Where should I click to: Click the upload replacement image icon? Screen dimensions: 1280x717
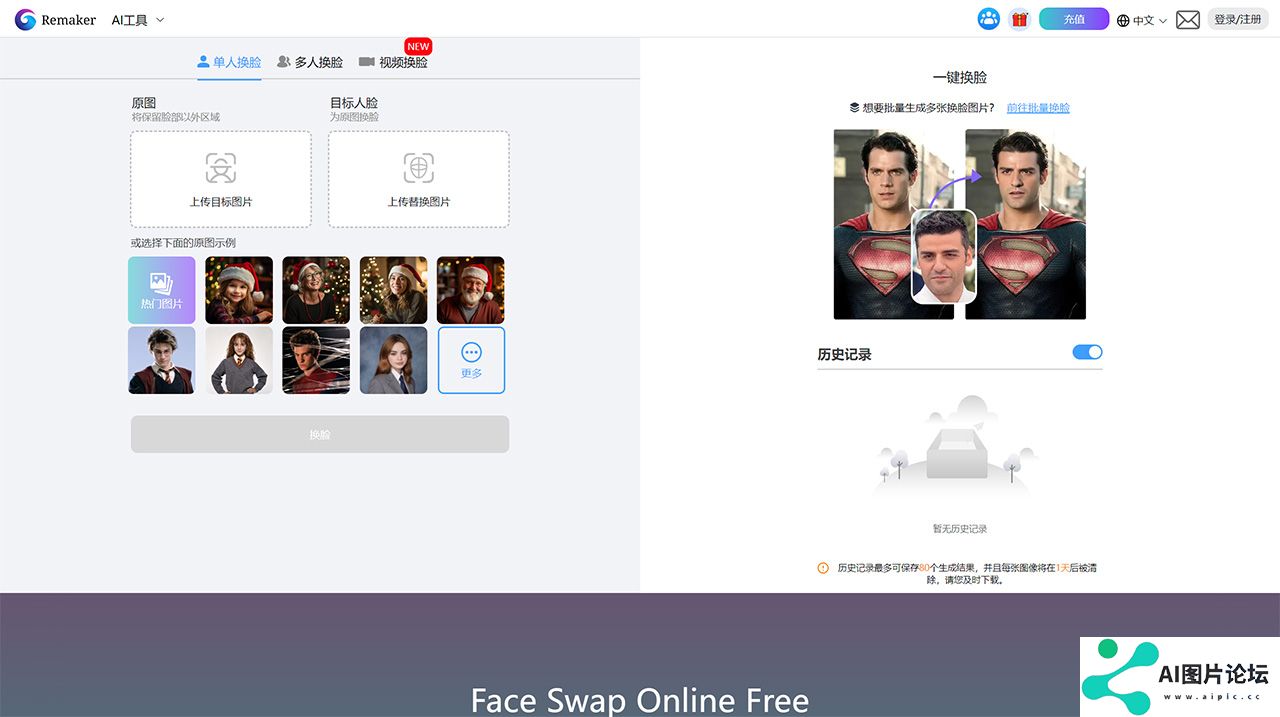(418, 167)
